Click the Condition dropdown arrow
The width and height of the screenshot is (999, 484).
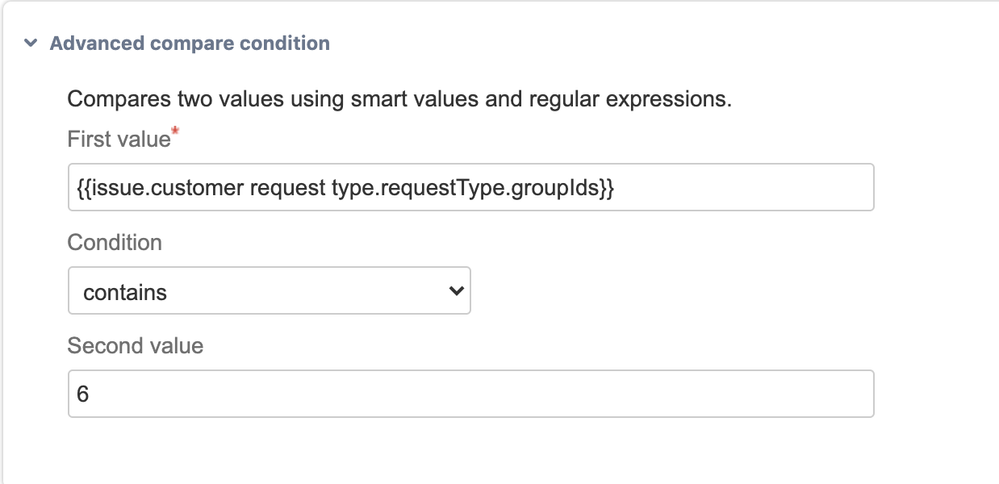[x=456, y=292]
